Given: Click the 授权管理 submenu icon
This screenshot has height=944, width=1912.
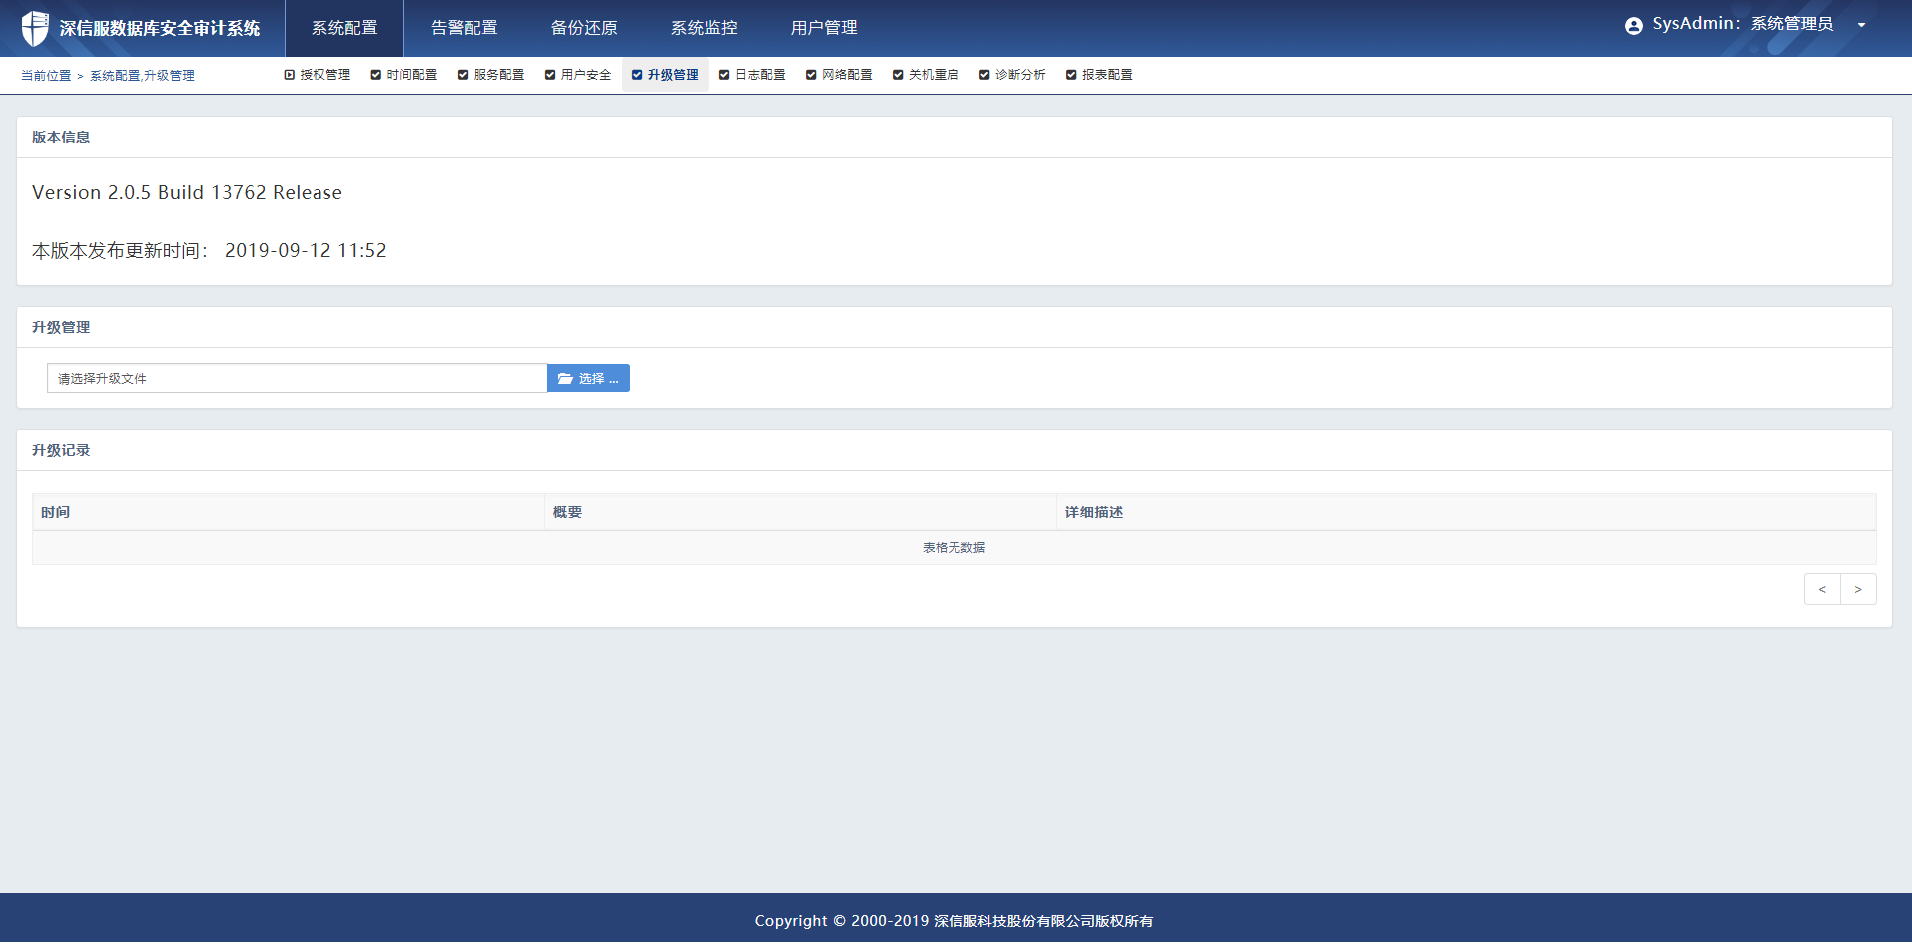Looking at the screenshot, I should (x=290, y=75).
